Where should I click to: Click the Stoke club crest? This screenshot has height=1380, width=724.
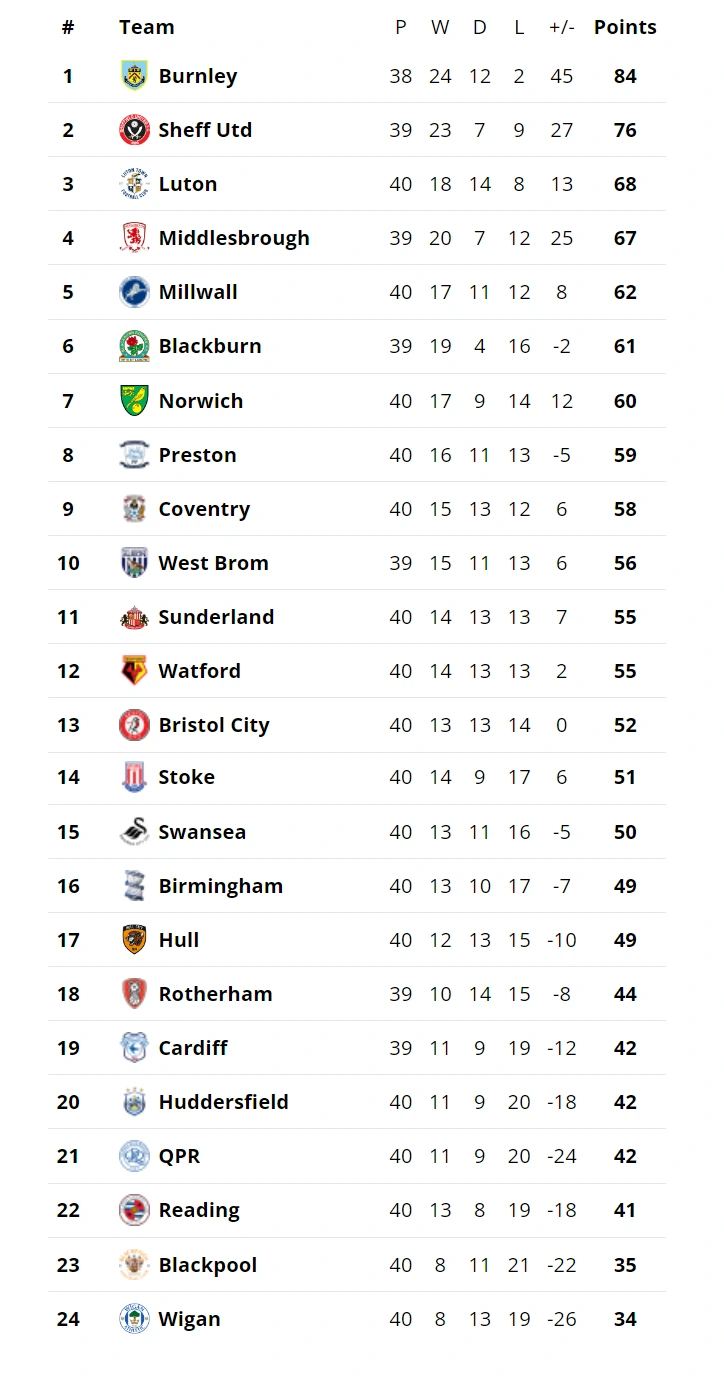134,777
